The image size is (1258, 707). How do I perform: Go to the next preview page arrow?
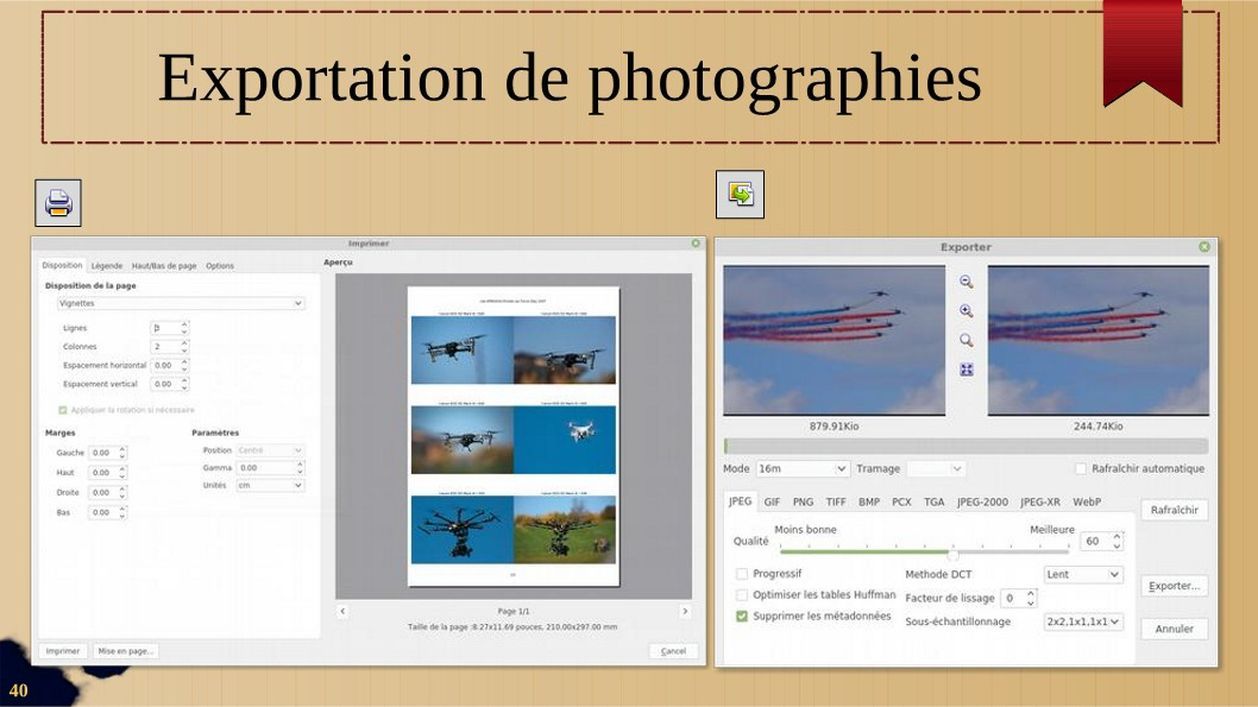coord(685,611)
